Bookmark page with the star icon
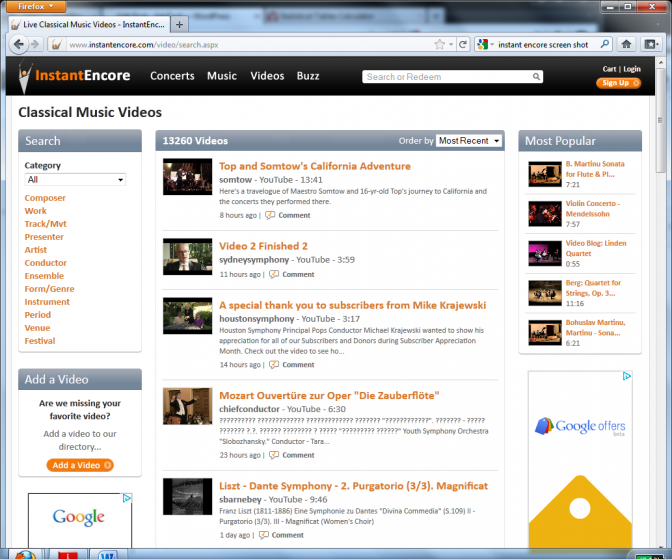672x559 pixels. [439, 45]
